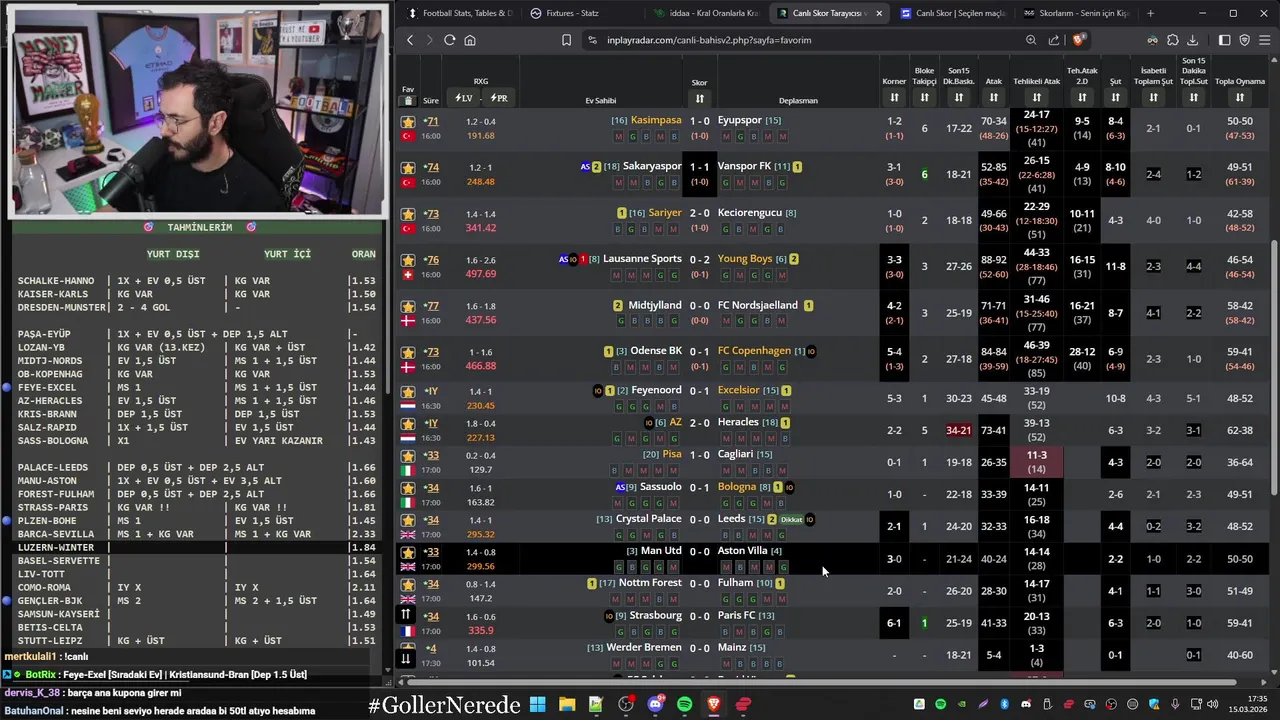The image size is (1280, 720).
Task: Toggle favorite star for Sakaryaspor - Vanspor FK
Action: tap(408, 168)
